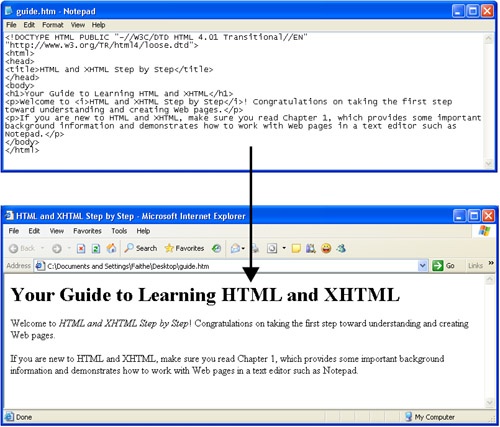Click the Go button next to address

click(443, 266)
